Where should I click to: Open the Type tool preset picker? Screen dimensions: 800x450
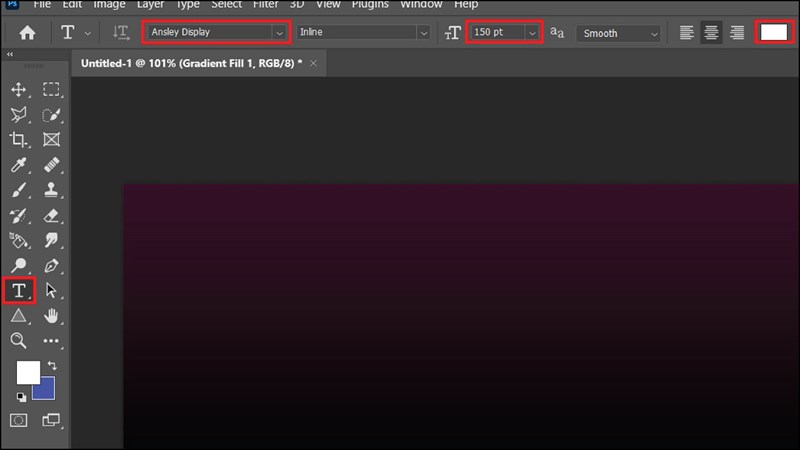pyautogui.click(x=88, y=34)
